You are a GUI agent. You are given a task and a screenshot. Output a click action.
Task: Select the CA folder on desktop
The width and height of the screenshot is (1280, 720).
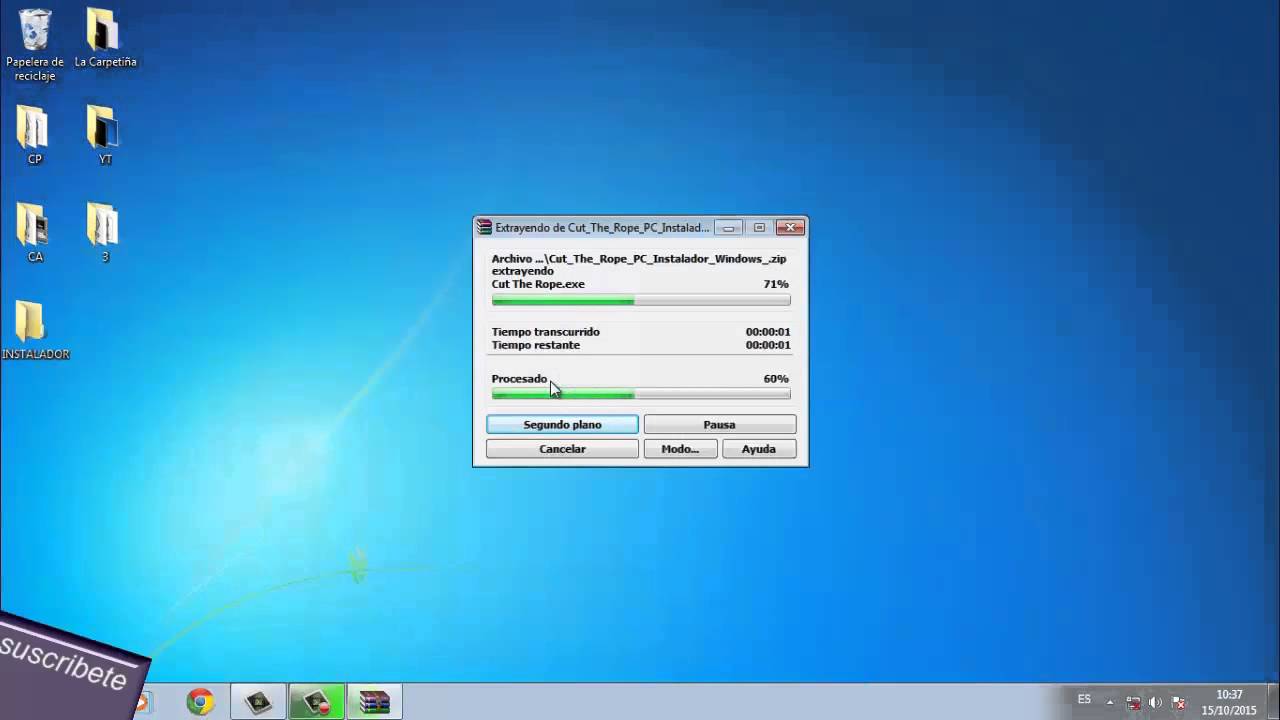[34, 232]
